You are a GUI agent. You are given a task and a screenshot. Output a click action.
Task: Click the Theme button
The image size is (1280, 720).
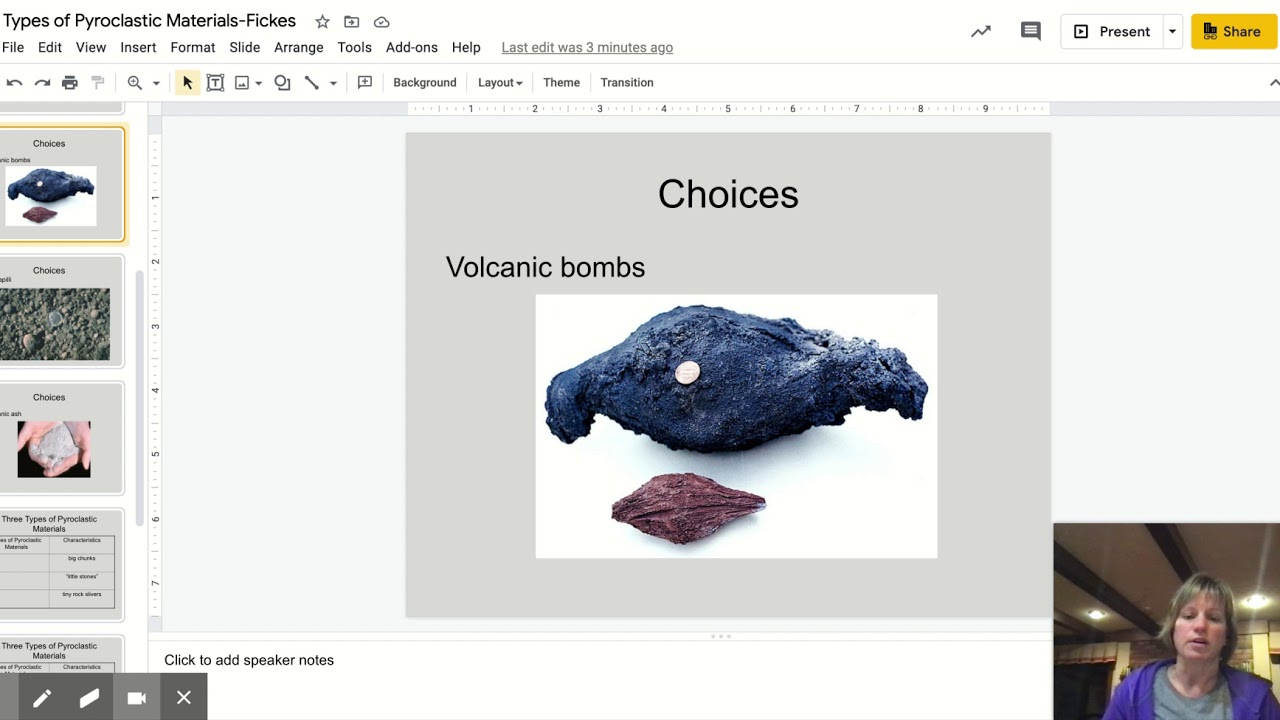[x=561, y=83]
